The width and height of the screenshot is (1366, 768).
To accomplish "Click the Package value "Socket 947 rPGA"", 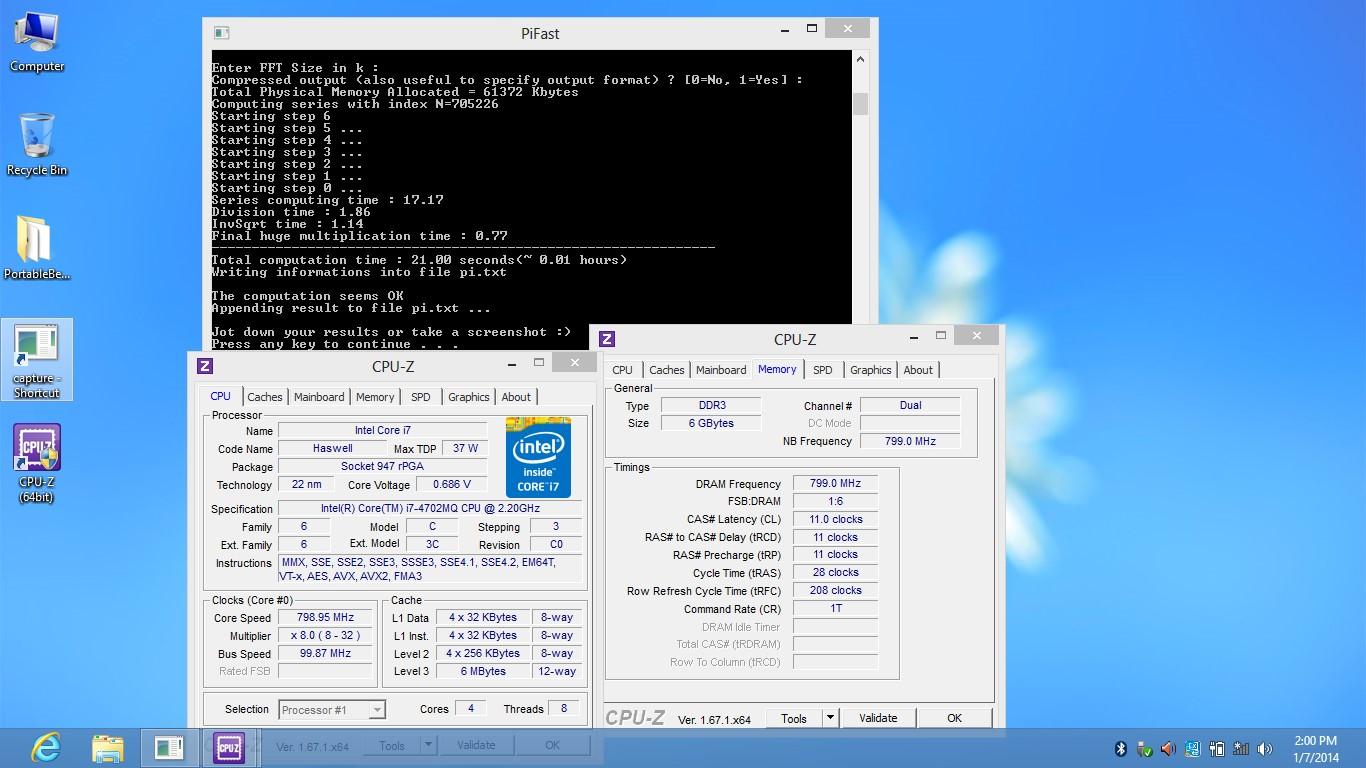I will click(x=382, y=467).
